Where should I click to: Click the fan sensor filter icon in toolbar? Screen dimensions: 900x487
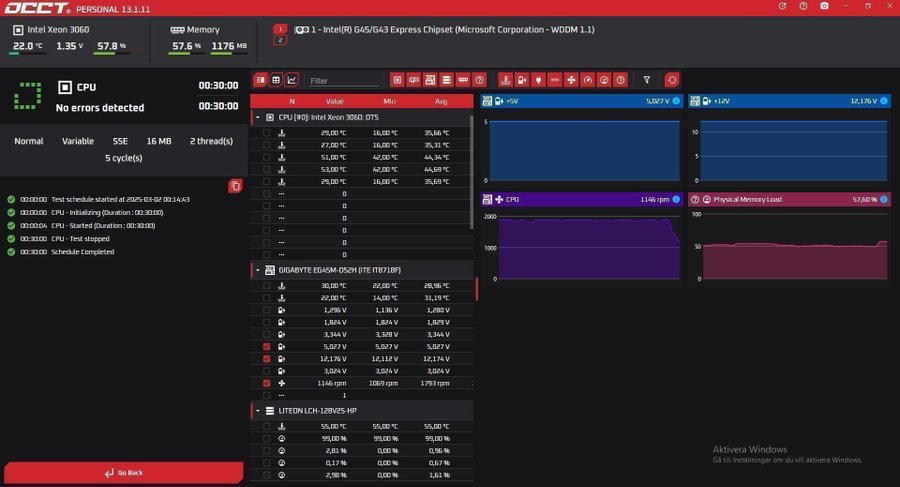click(571, 80)
